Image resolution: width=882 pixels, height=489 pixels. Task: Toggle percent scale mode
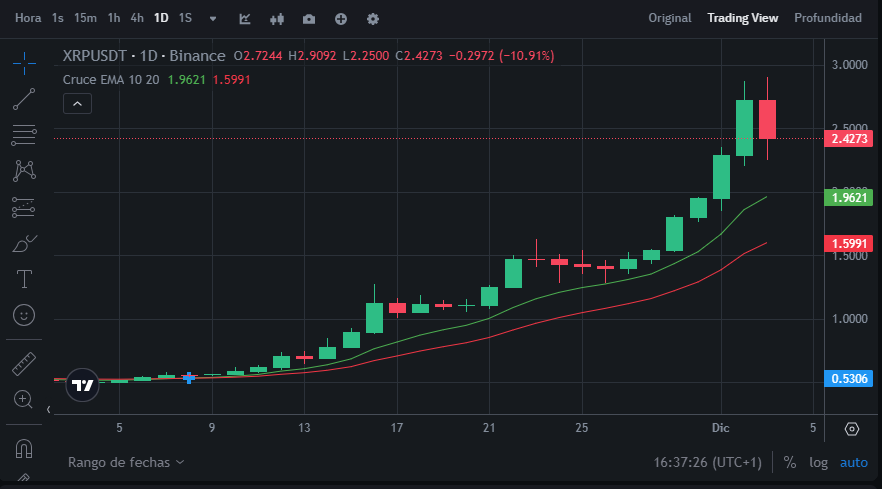coord(790,463)
